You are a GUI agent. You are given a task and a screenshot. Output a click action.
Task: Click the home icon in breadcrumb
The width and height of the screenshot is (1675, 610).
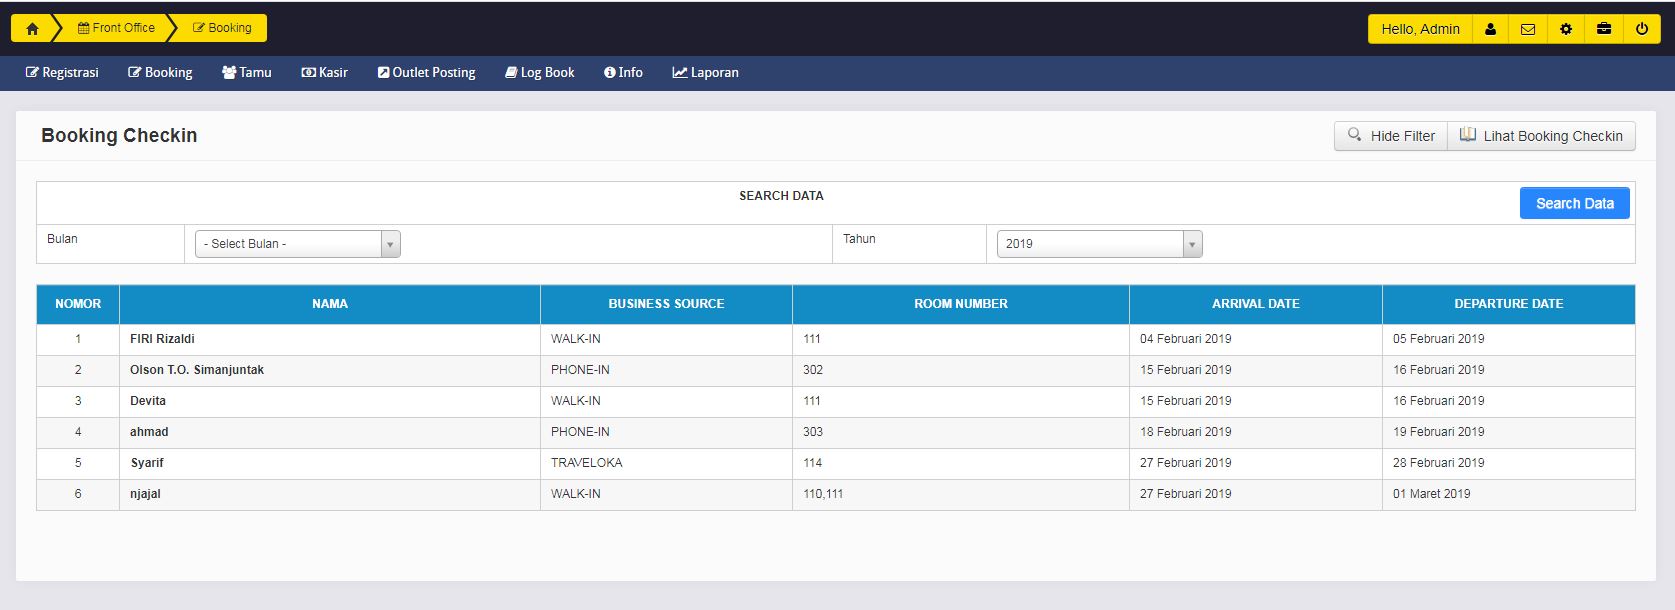32,29
